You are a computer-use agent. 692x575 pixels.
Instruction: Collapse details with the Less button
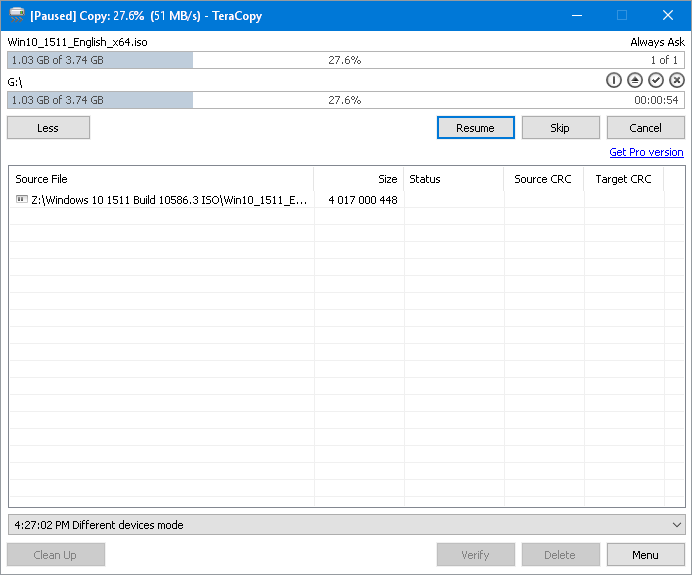[x=49, y=128]
